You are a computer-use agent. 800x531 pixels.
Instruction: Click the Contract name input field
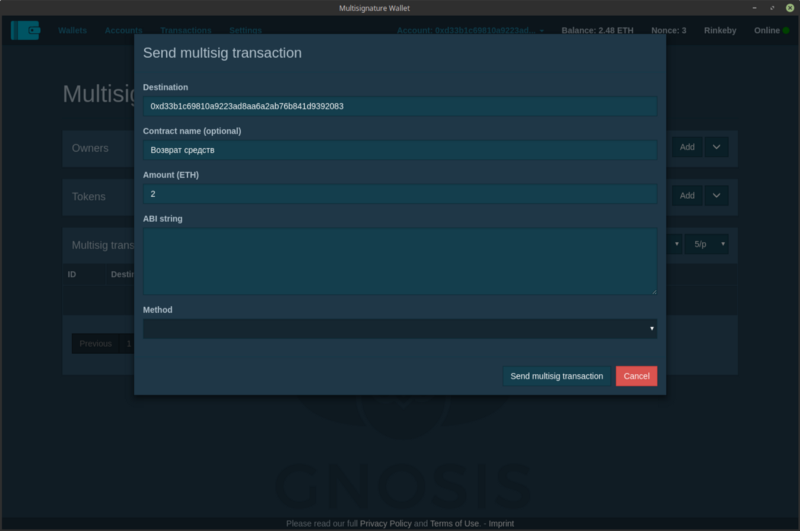[400, 150]
